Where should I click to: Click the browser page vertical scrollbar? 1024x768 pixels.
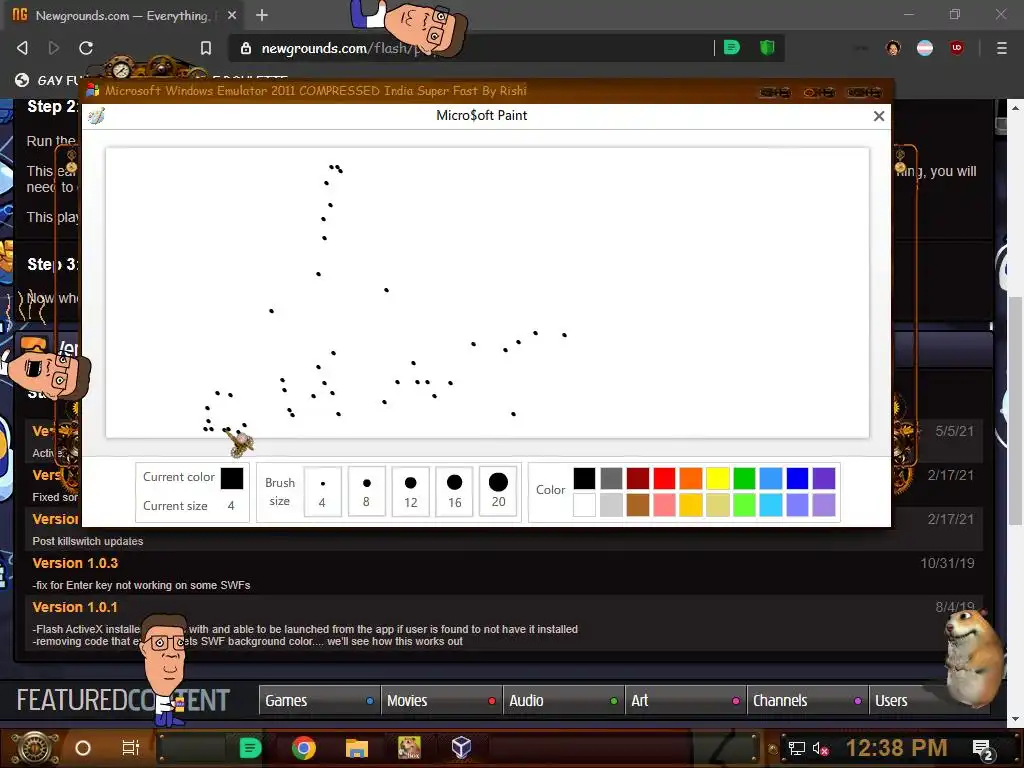click(x=1015, y=411)
